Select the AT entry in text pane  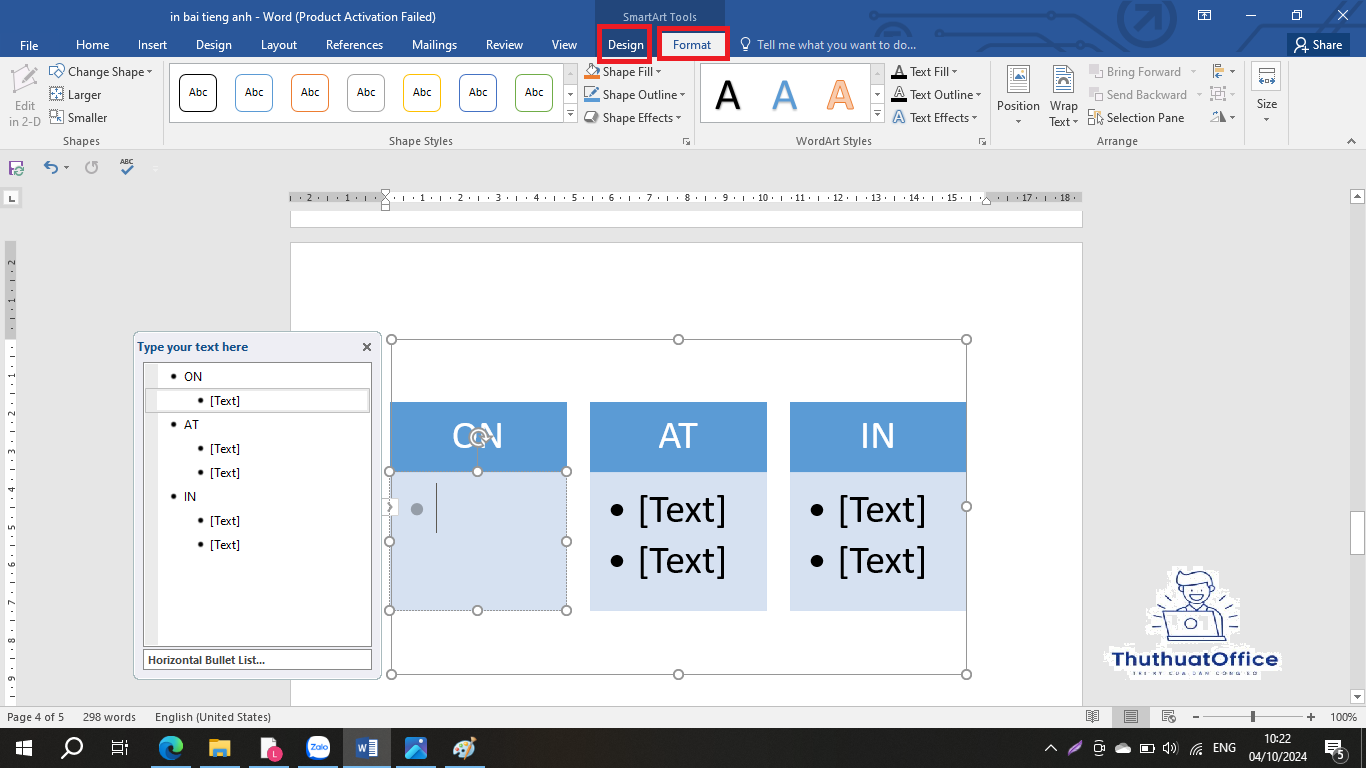pyautogui.click(x=191, y=425)
